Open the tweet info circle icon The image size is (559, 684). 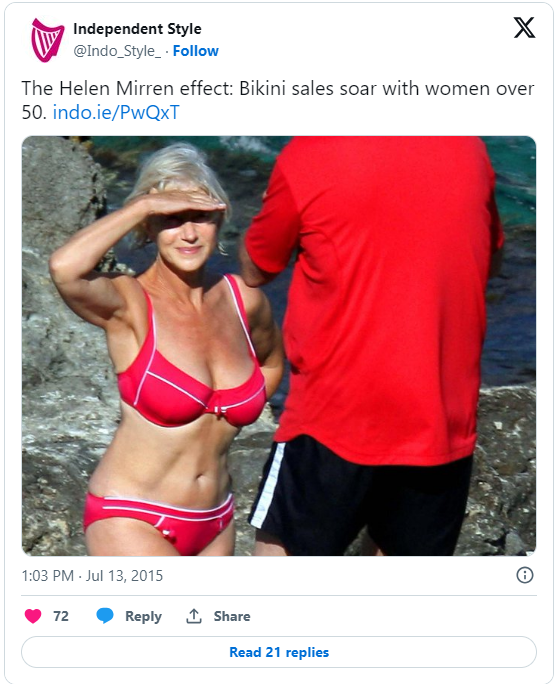[525, 575]
